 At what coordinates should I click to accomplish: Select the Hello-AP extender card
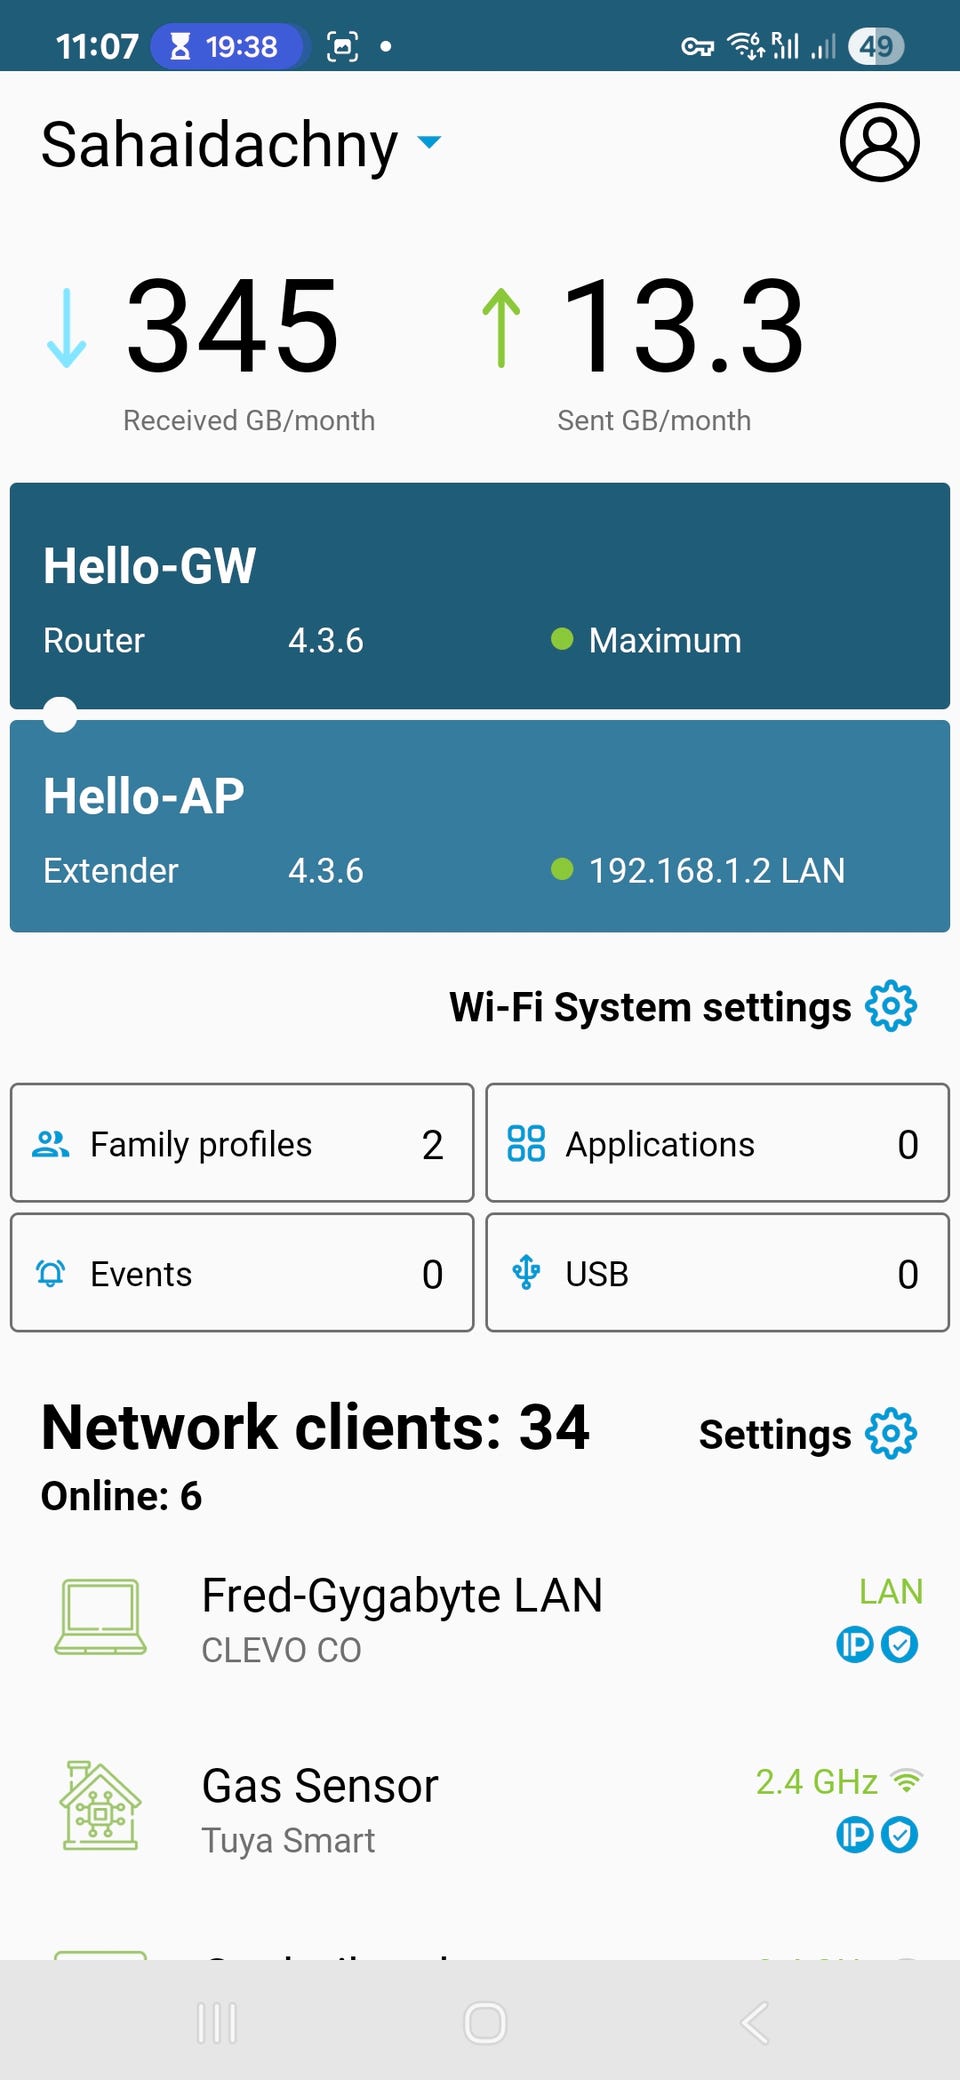pyautogui.click(x=480, y=826)
